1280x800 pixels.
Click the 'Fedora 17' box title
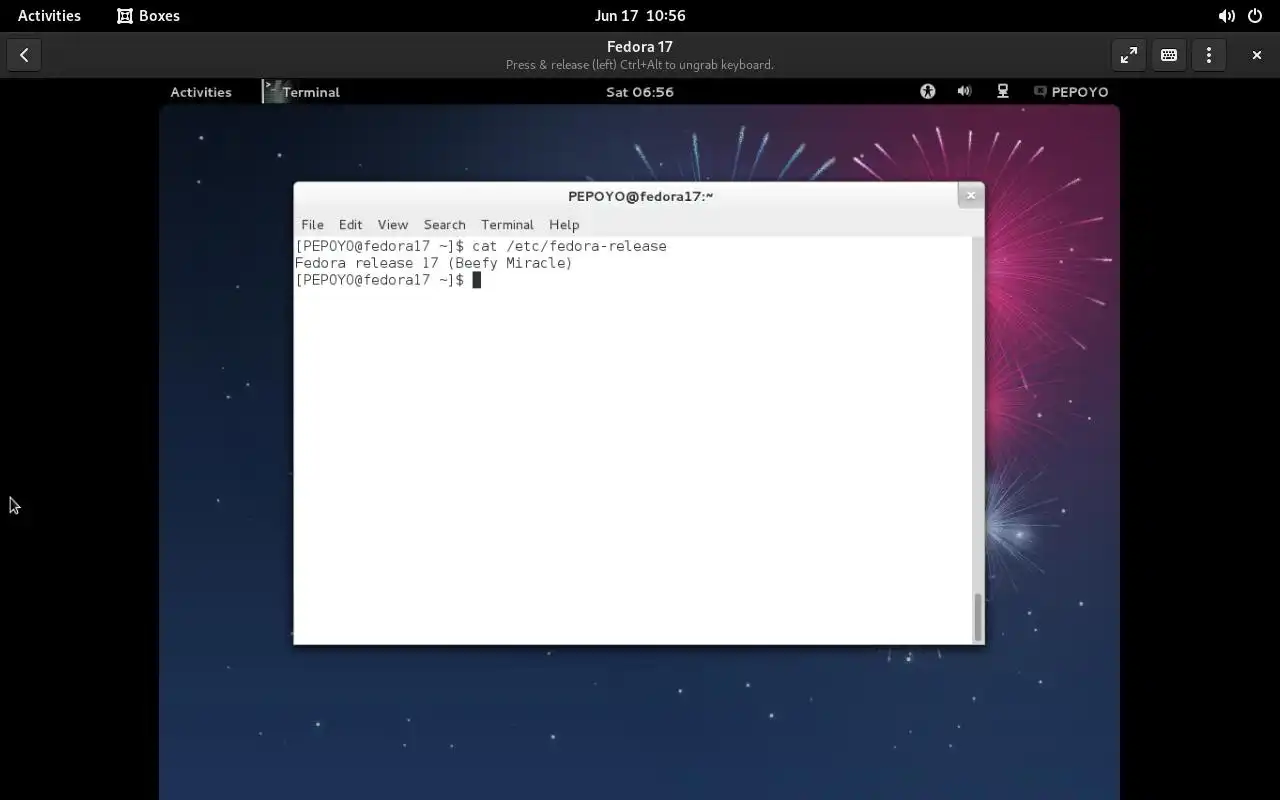pyautogui.click(x=640, y=47)
